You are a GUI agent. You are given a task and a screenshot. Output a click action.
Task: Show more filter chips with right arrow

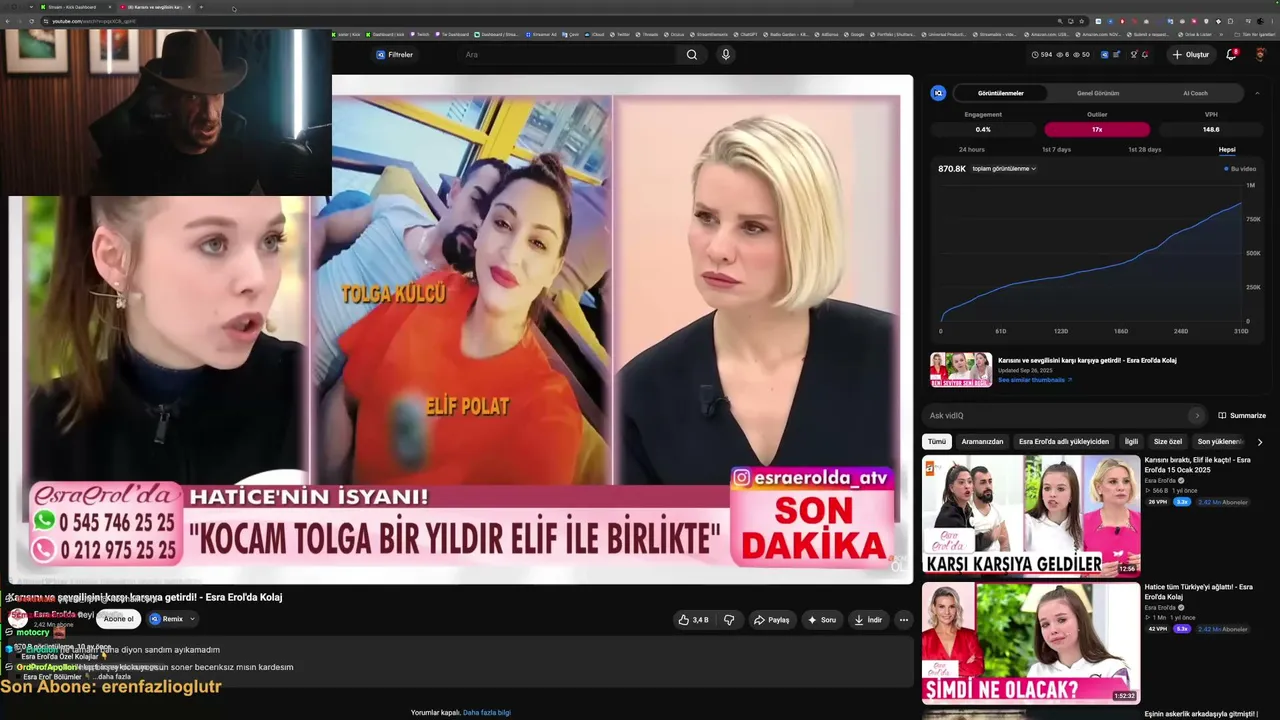pos(1259,441)
